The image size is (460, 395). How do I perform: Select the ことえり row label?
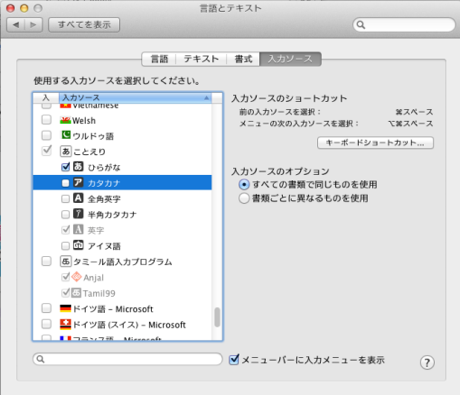(x=89, y=152)
